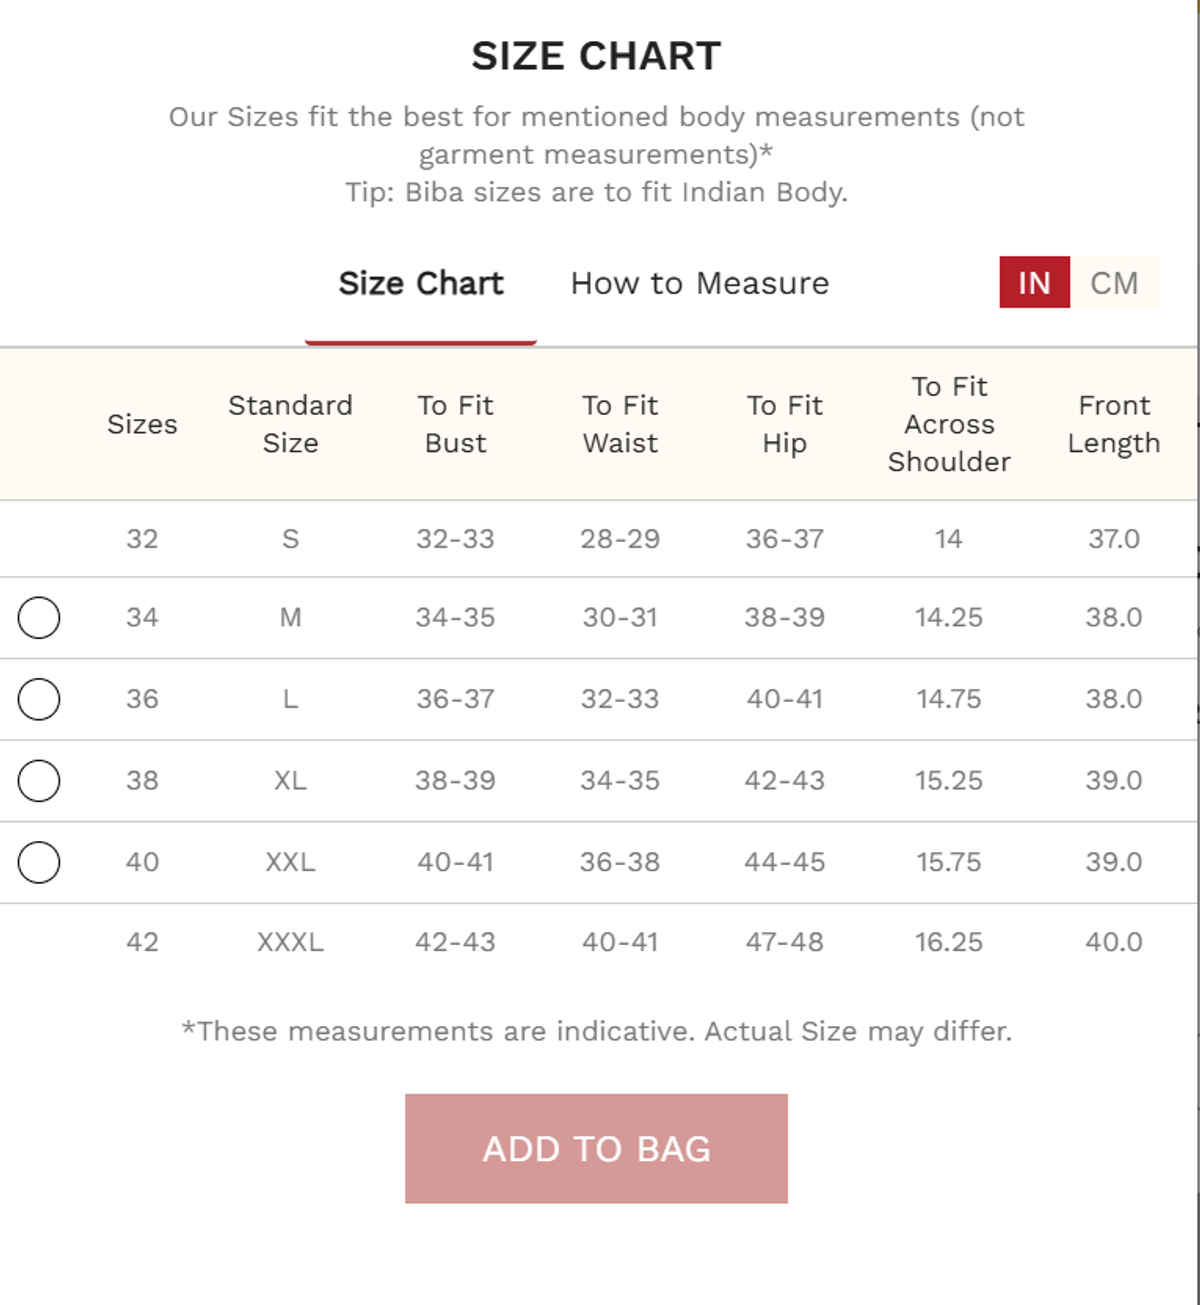Click the XXXL cell in the table

click(x=290, y=942)
